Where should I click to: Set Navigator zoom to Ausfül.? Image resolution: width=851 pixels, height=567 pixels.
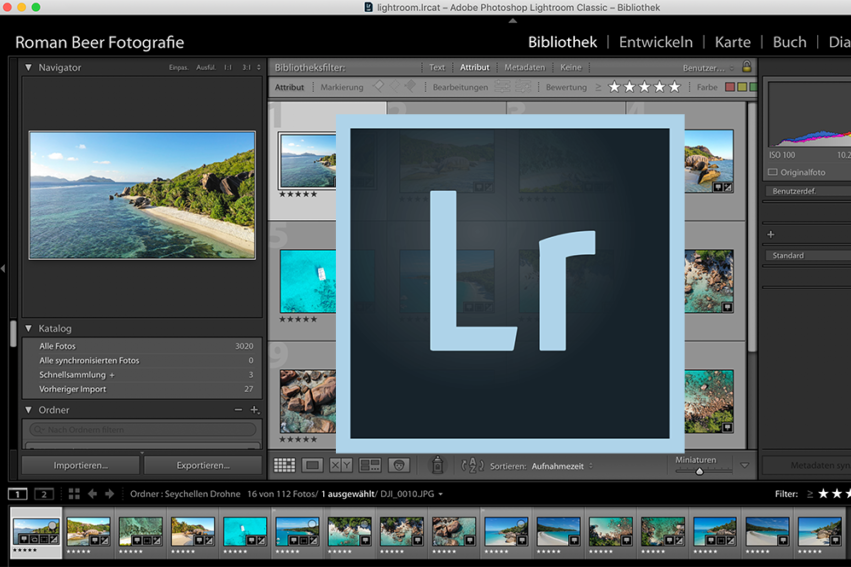click(x=206, y=67)
